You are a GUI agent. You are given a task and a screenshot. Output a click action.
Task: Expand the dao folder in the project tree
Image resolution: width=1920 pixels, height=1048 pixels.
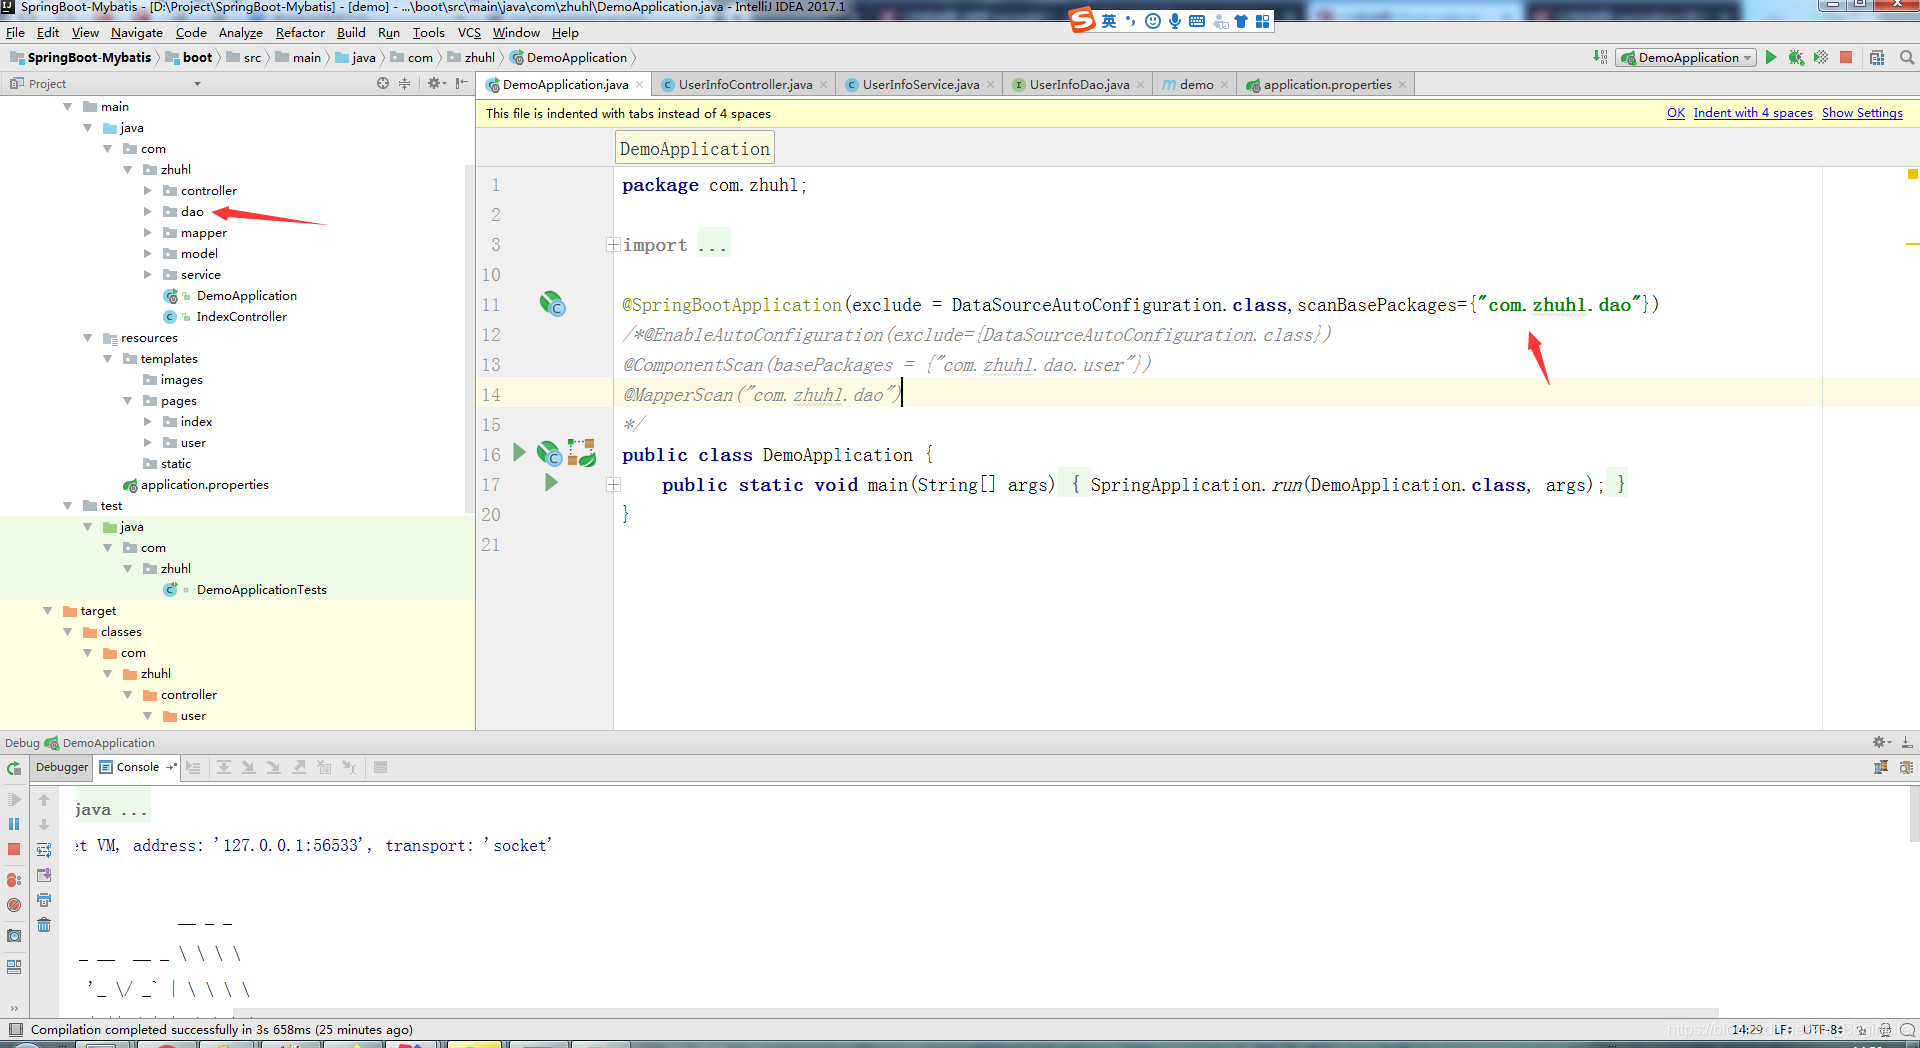[x=148, y=211]
